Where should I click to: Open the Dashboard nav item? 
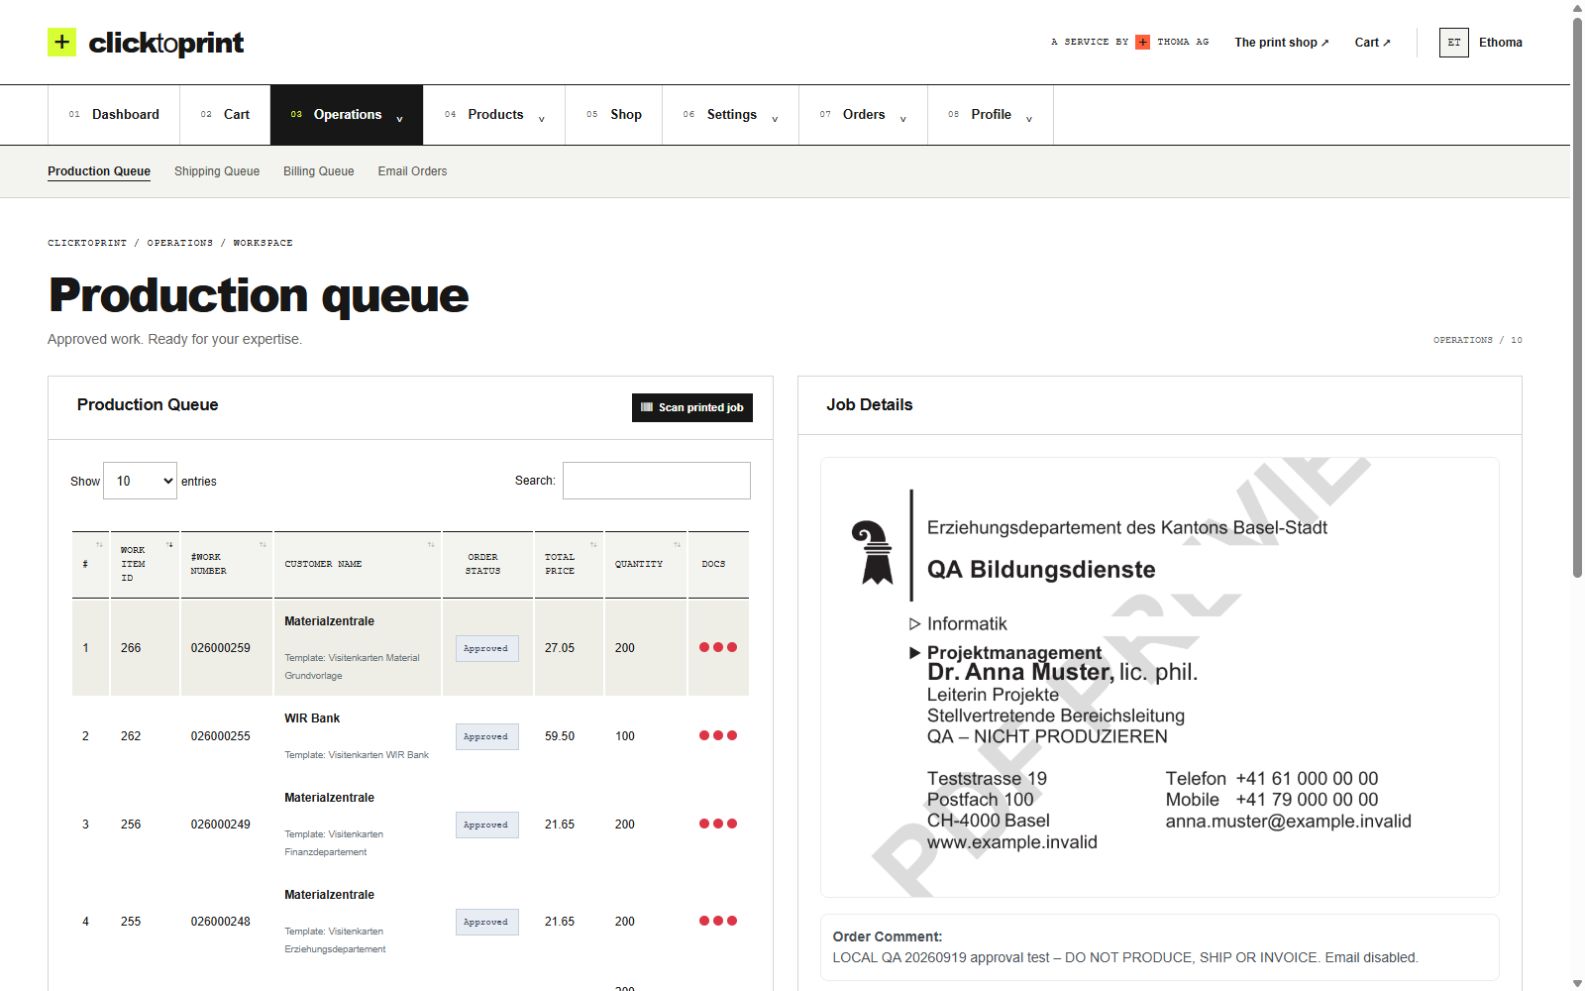click(114, 115)
